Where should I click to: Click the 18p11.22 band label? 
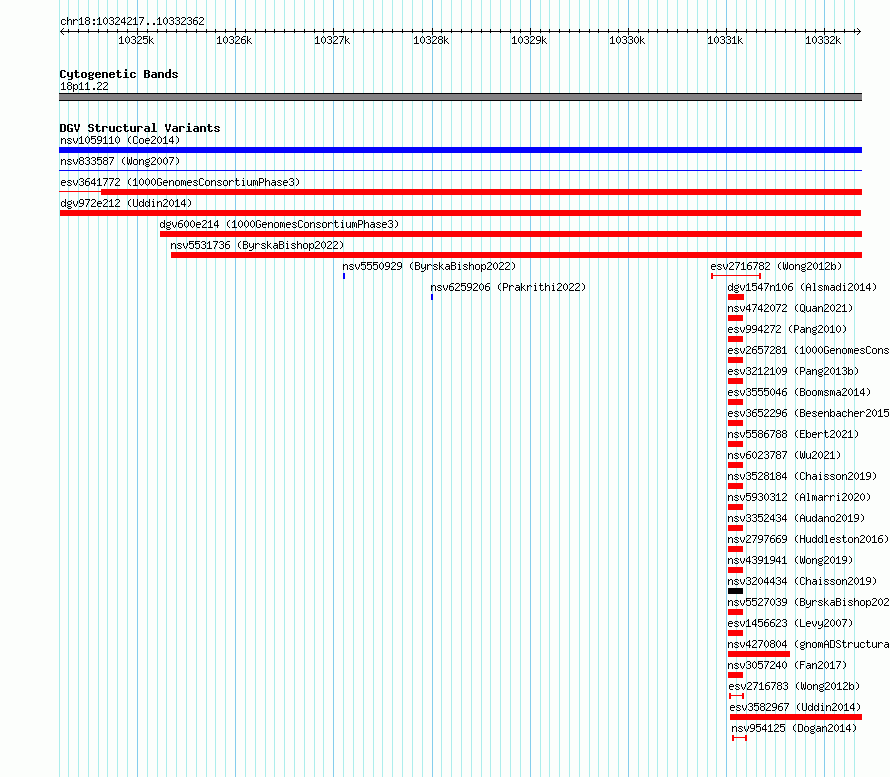coord(84,86)
